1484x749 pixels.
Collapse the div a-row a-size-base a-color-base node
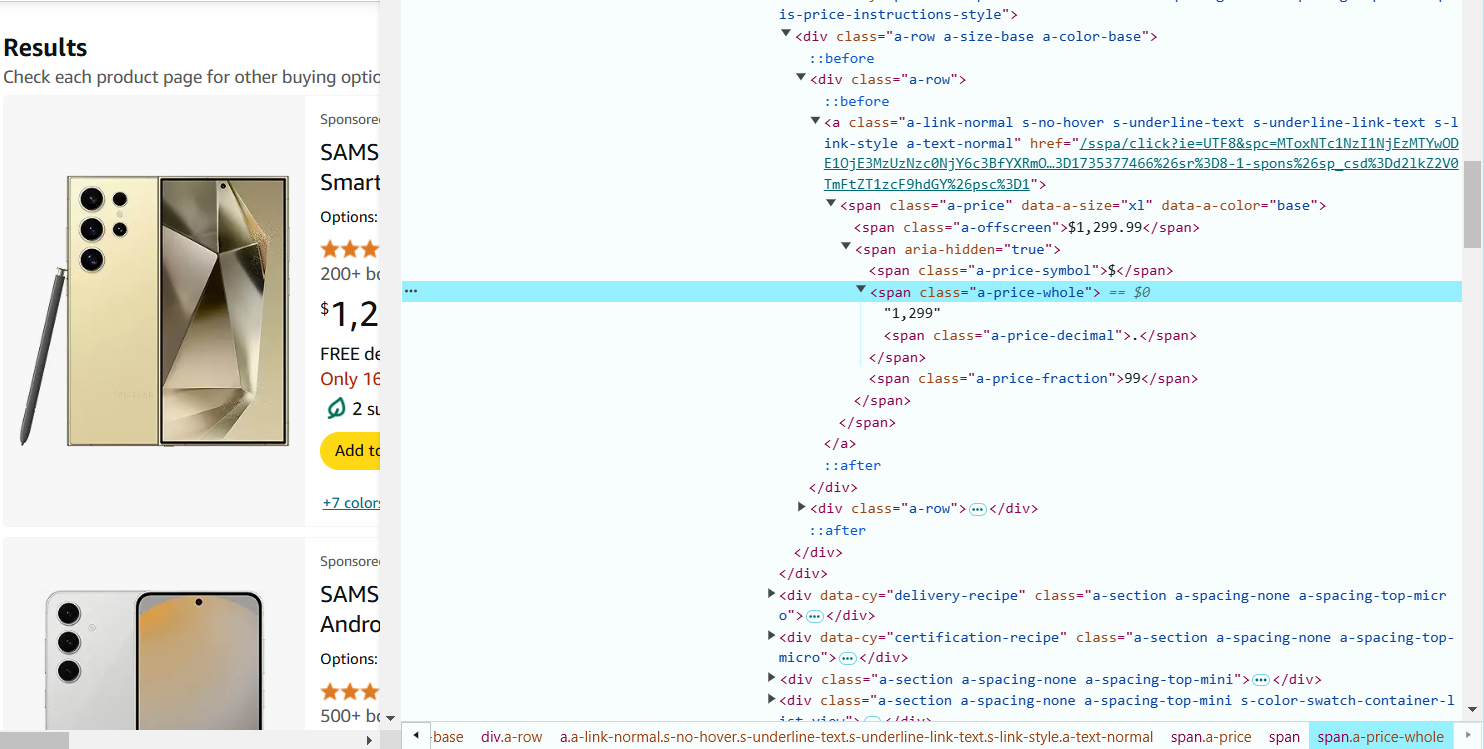coord(786,34)
